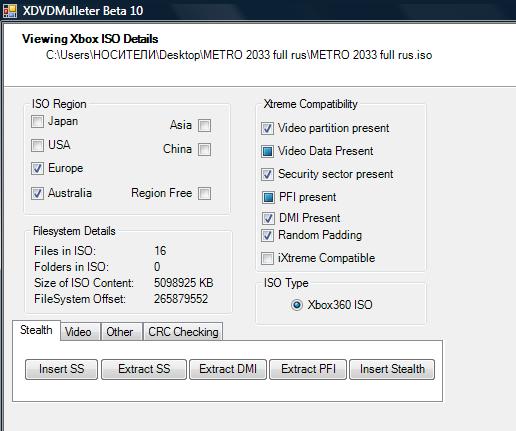Screen dimensions: 516x431
Task: Click the ISO Region group label
Action: click(59, 104)
